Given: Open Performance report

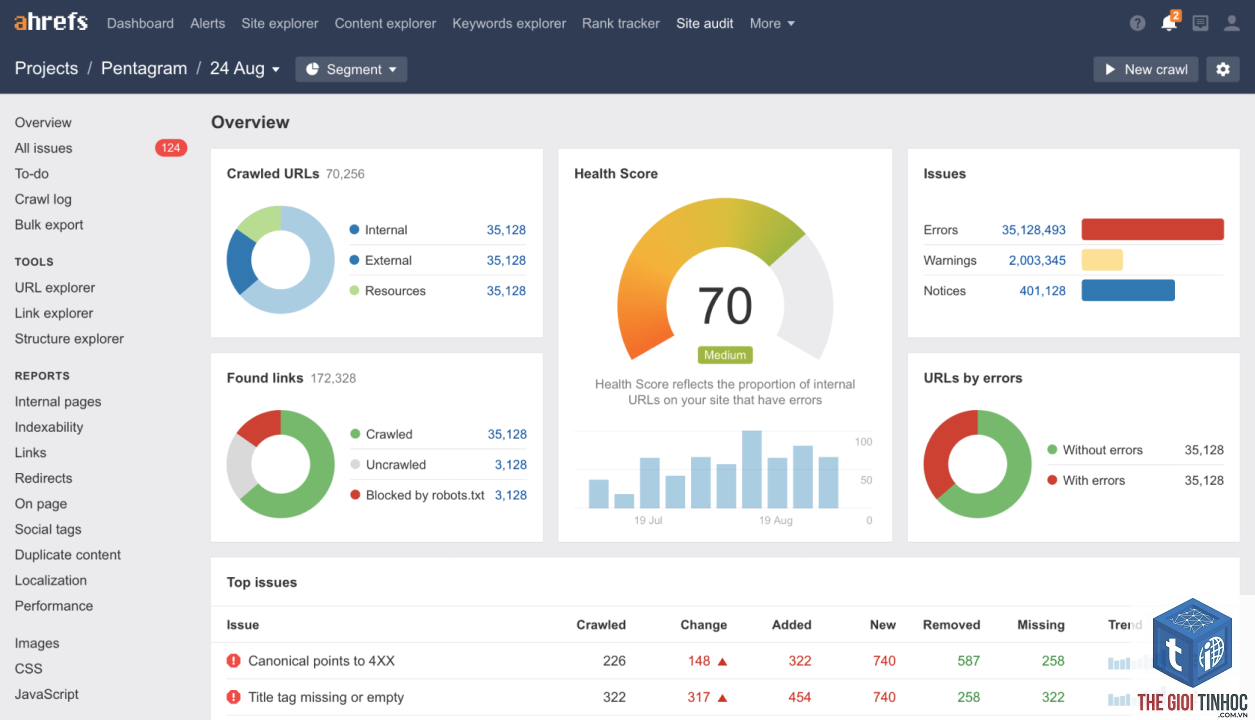Looking at the screenshot, I should point(54,606).
